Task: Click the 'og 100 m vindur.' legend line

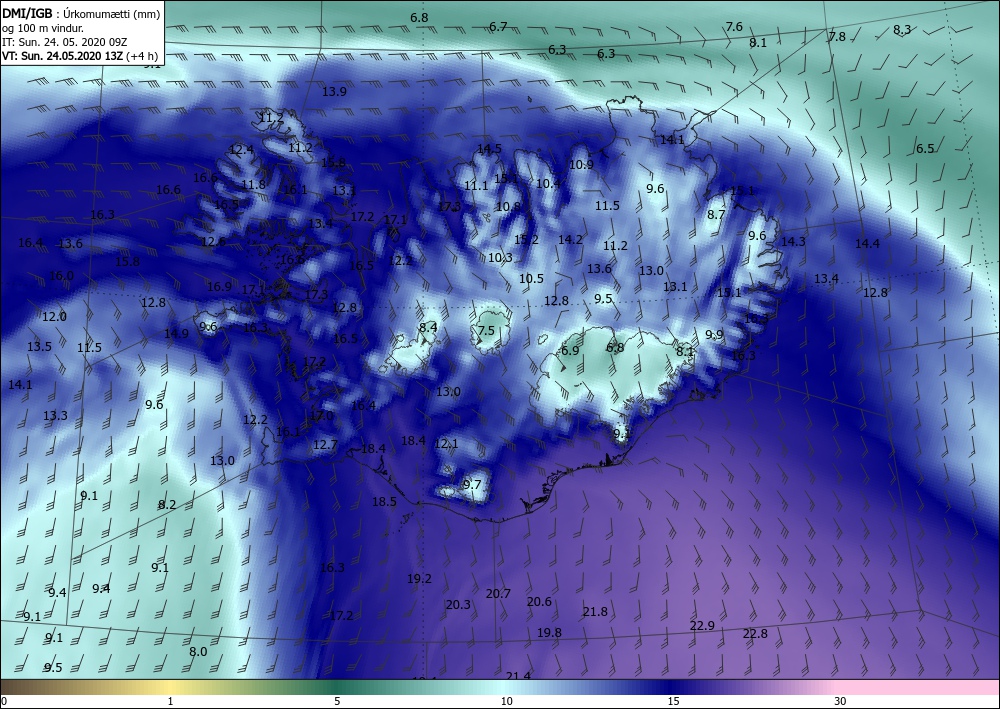Action: click(43, 28)
